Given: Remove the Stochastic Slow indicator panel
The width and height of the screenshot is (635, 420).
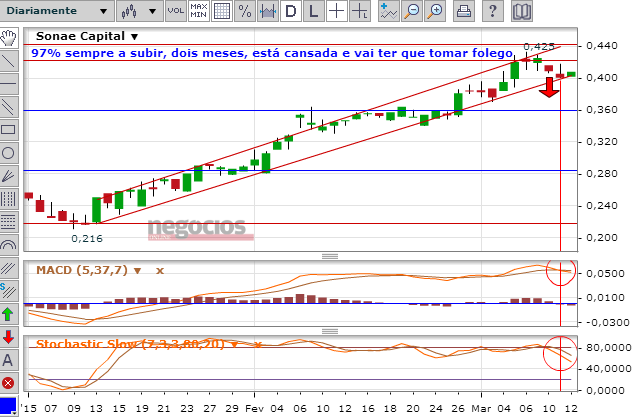Looking at the screenshot, I should (x=258, y=345).
